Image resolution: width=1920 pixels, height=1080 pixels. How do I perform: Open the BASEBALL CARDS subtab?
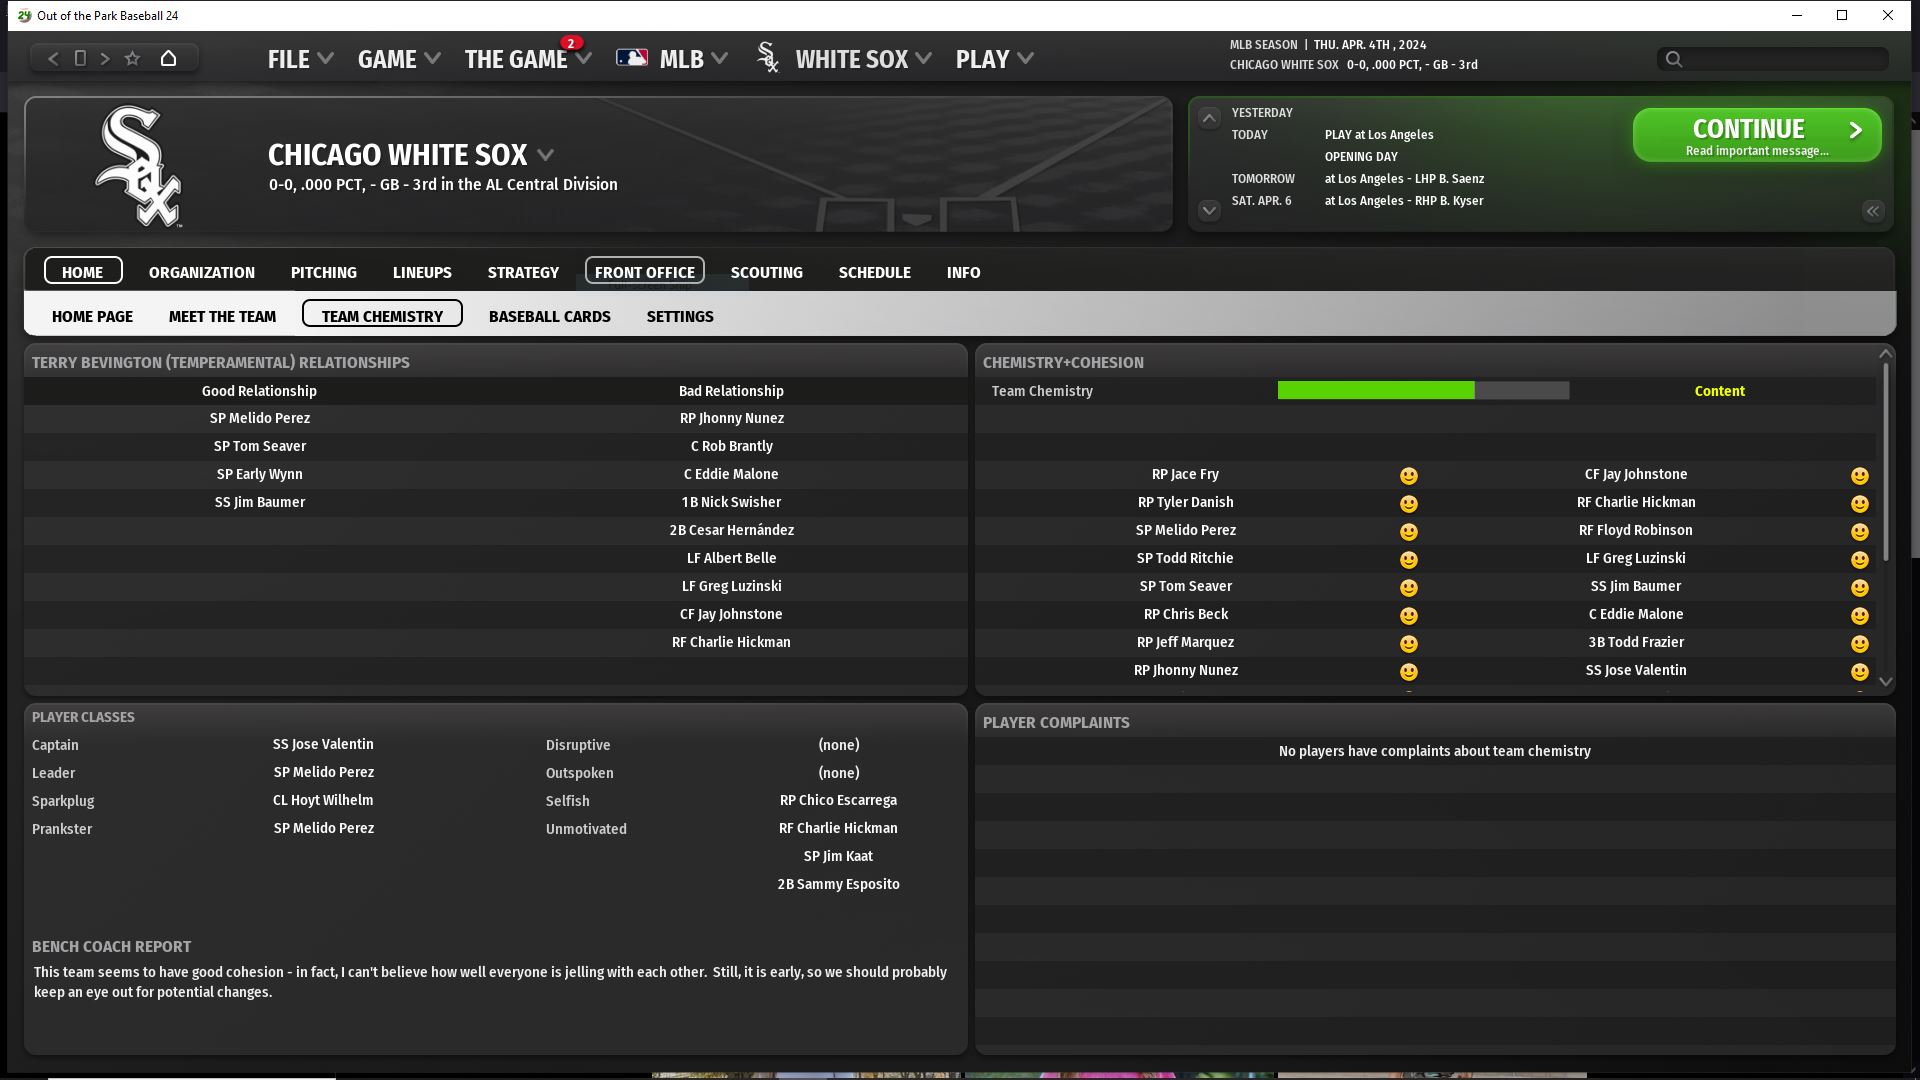click(549, 316)
